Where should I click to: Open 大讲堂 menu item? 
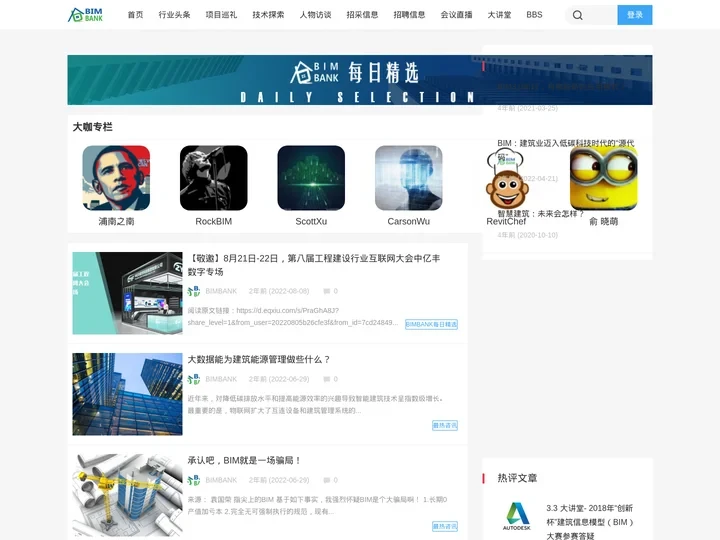click(500, 15)
